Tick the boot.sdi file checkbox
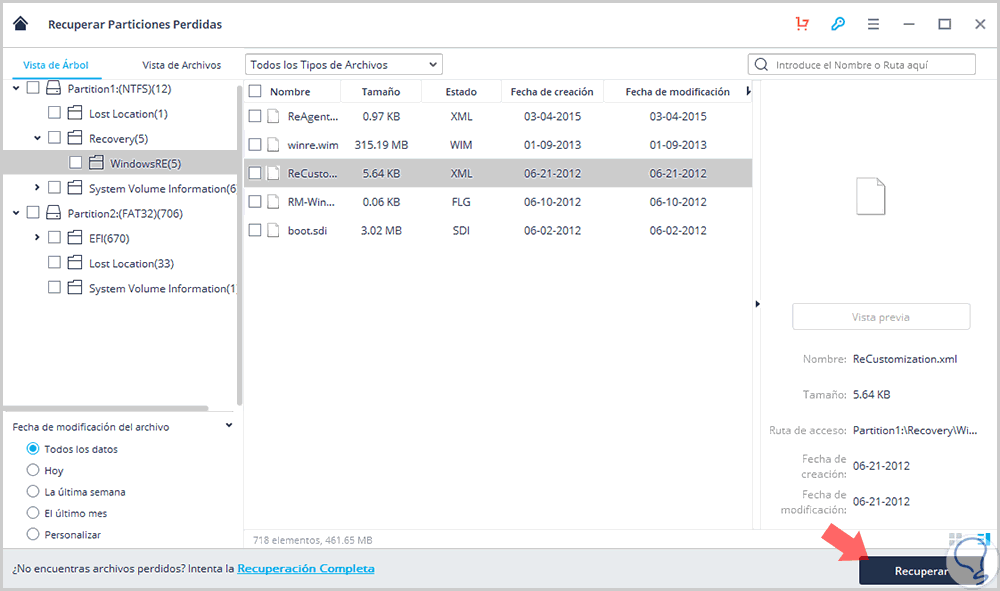The width and height of the screenshot is (1000, 591). click(x=255, y=230)
